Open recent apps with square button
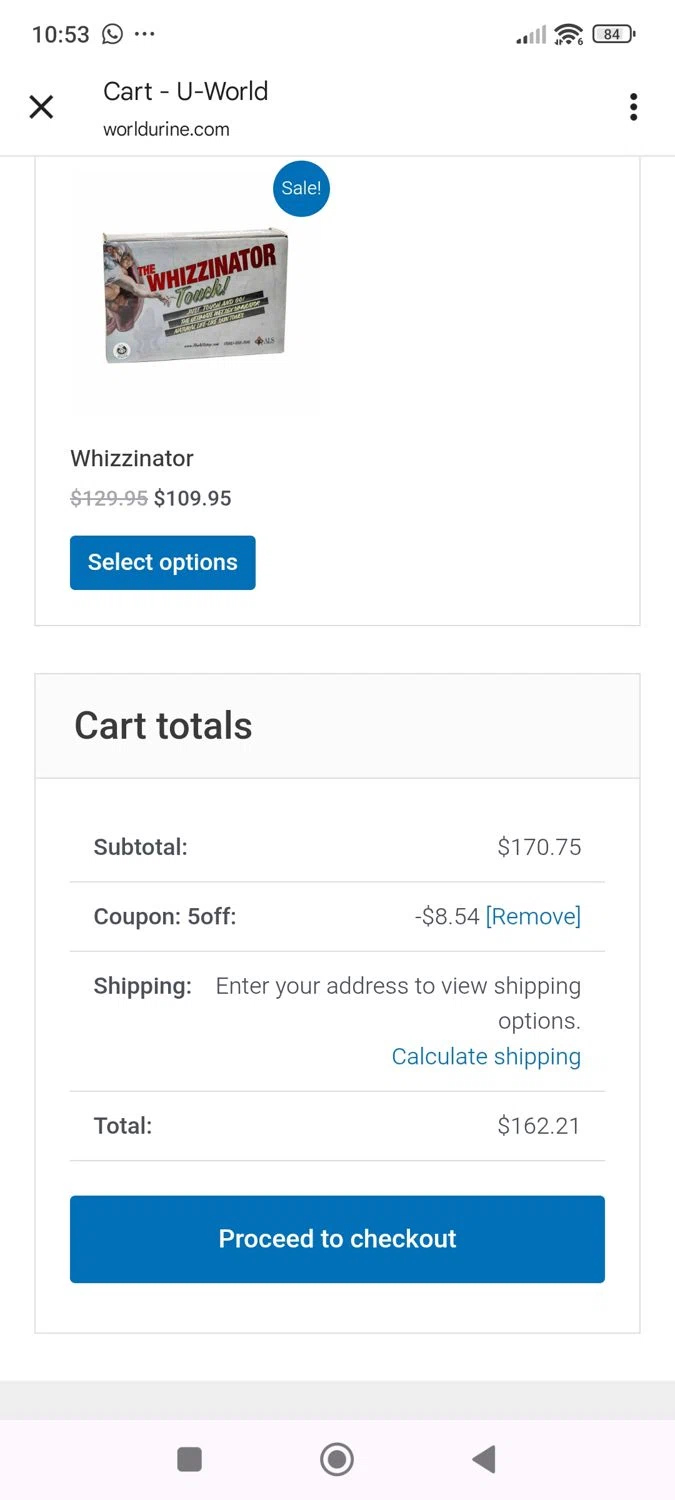675x1500 pixels. pyautogui.click(x=189, y=1459)
